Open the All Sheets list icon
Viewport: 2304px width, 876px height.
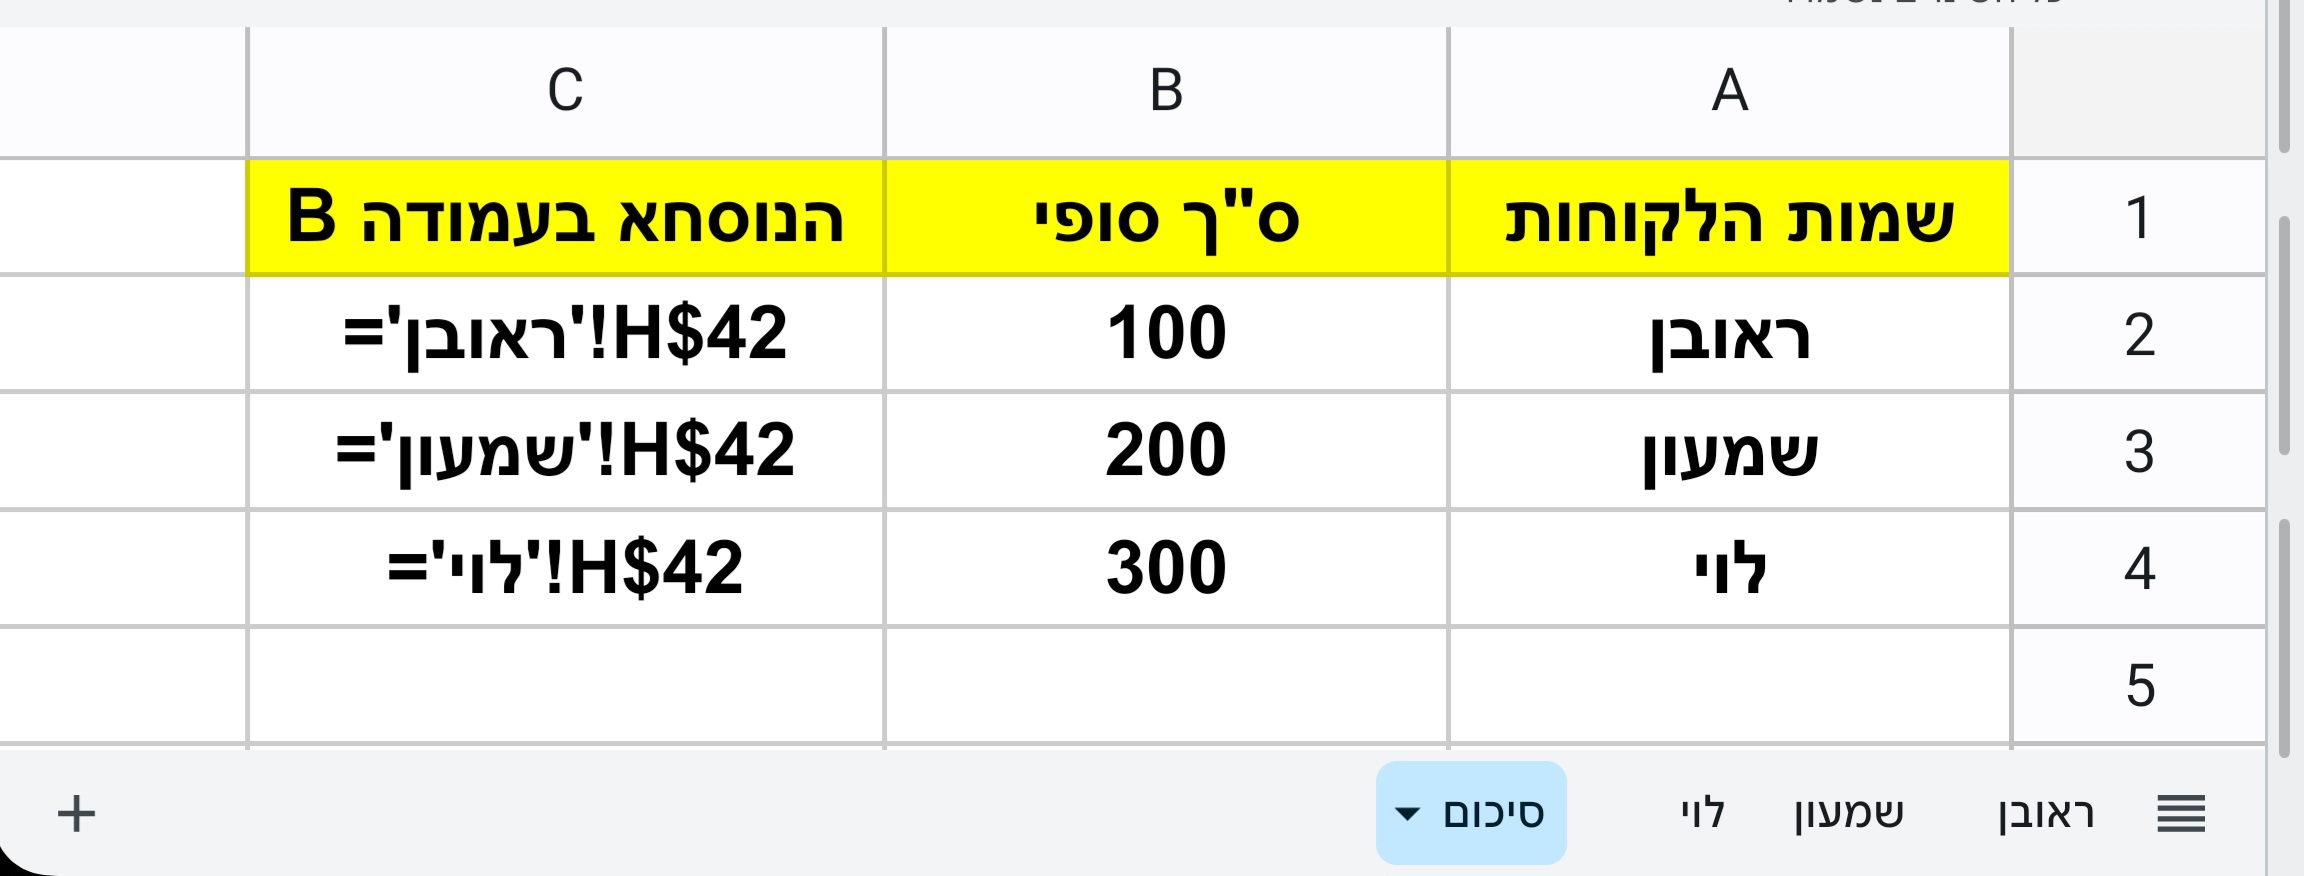[2182, 813]
